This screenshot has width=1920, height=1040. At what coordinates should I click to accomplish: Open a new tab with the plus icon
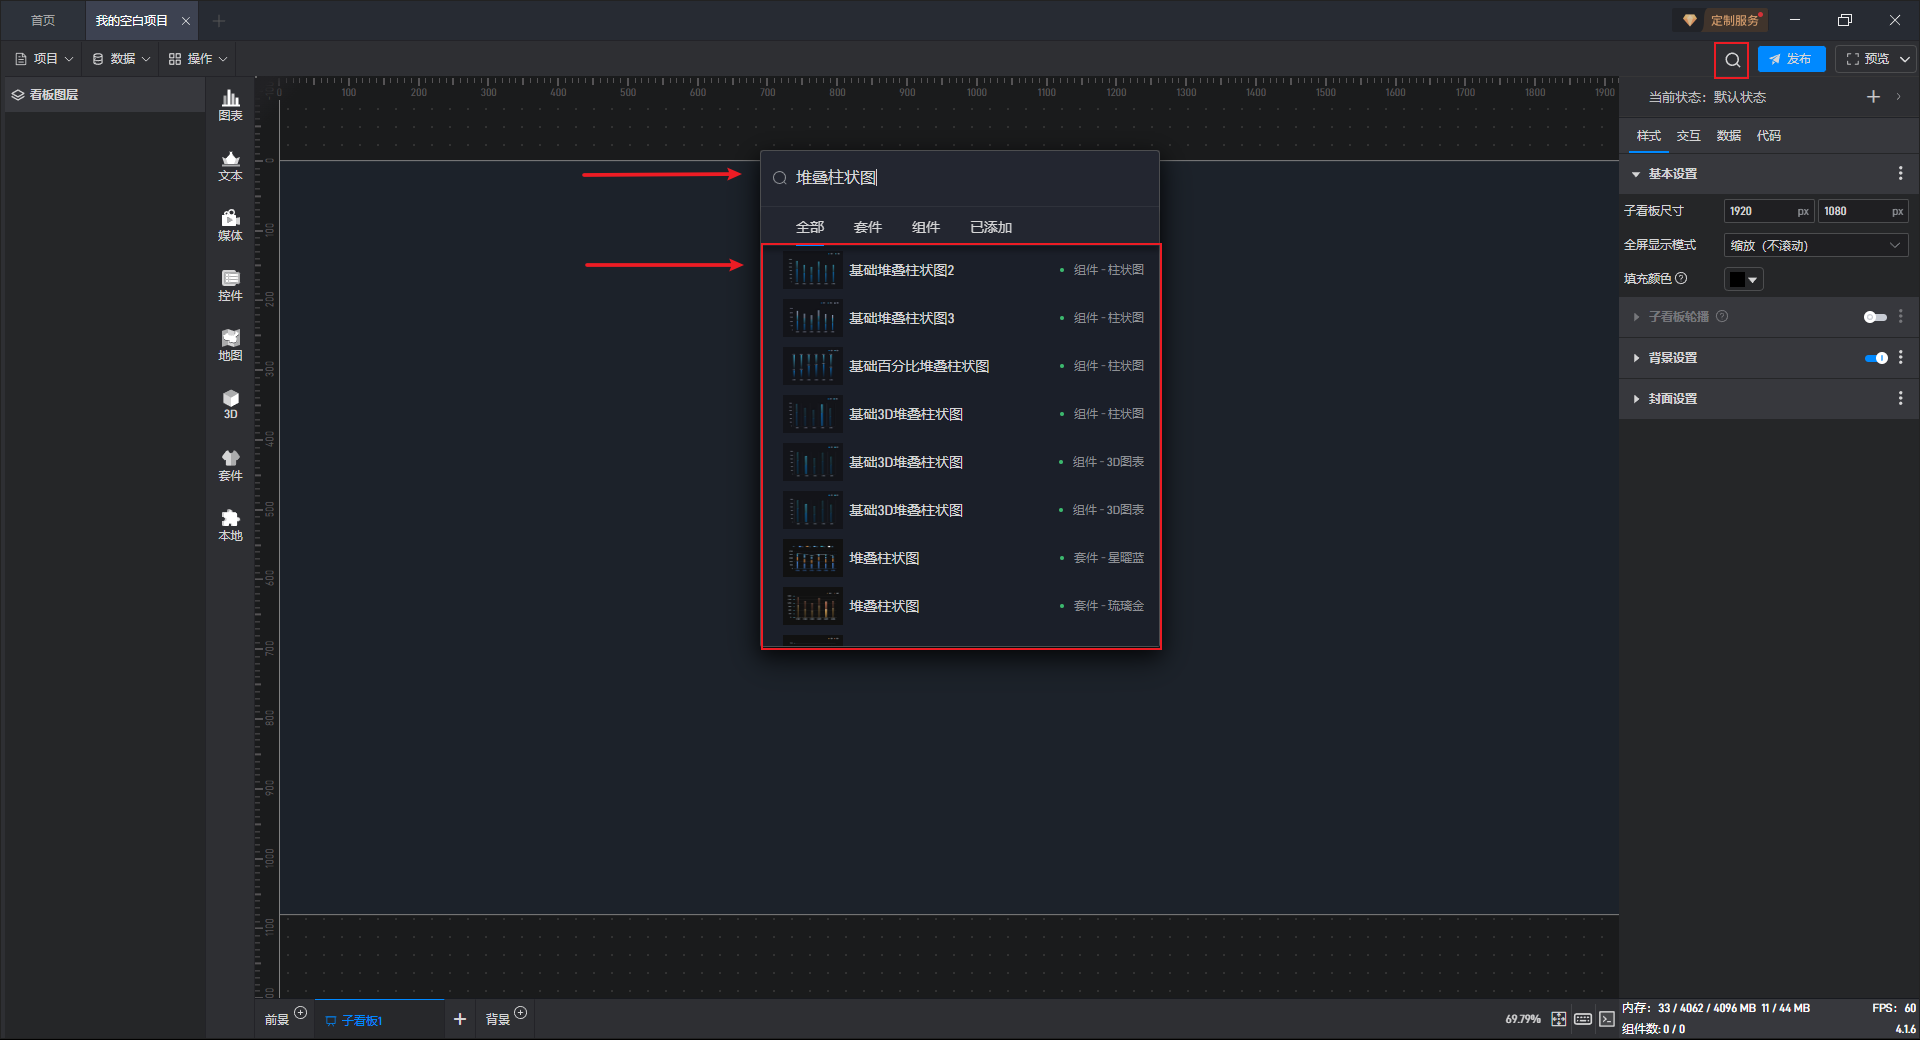tap(219, 21)
